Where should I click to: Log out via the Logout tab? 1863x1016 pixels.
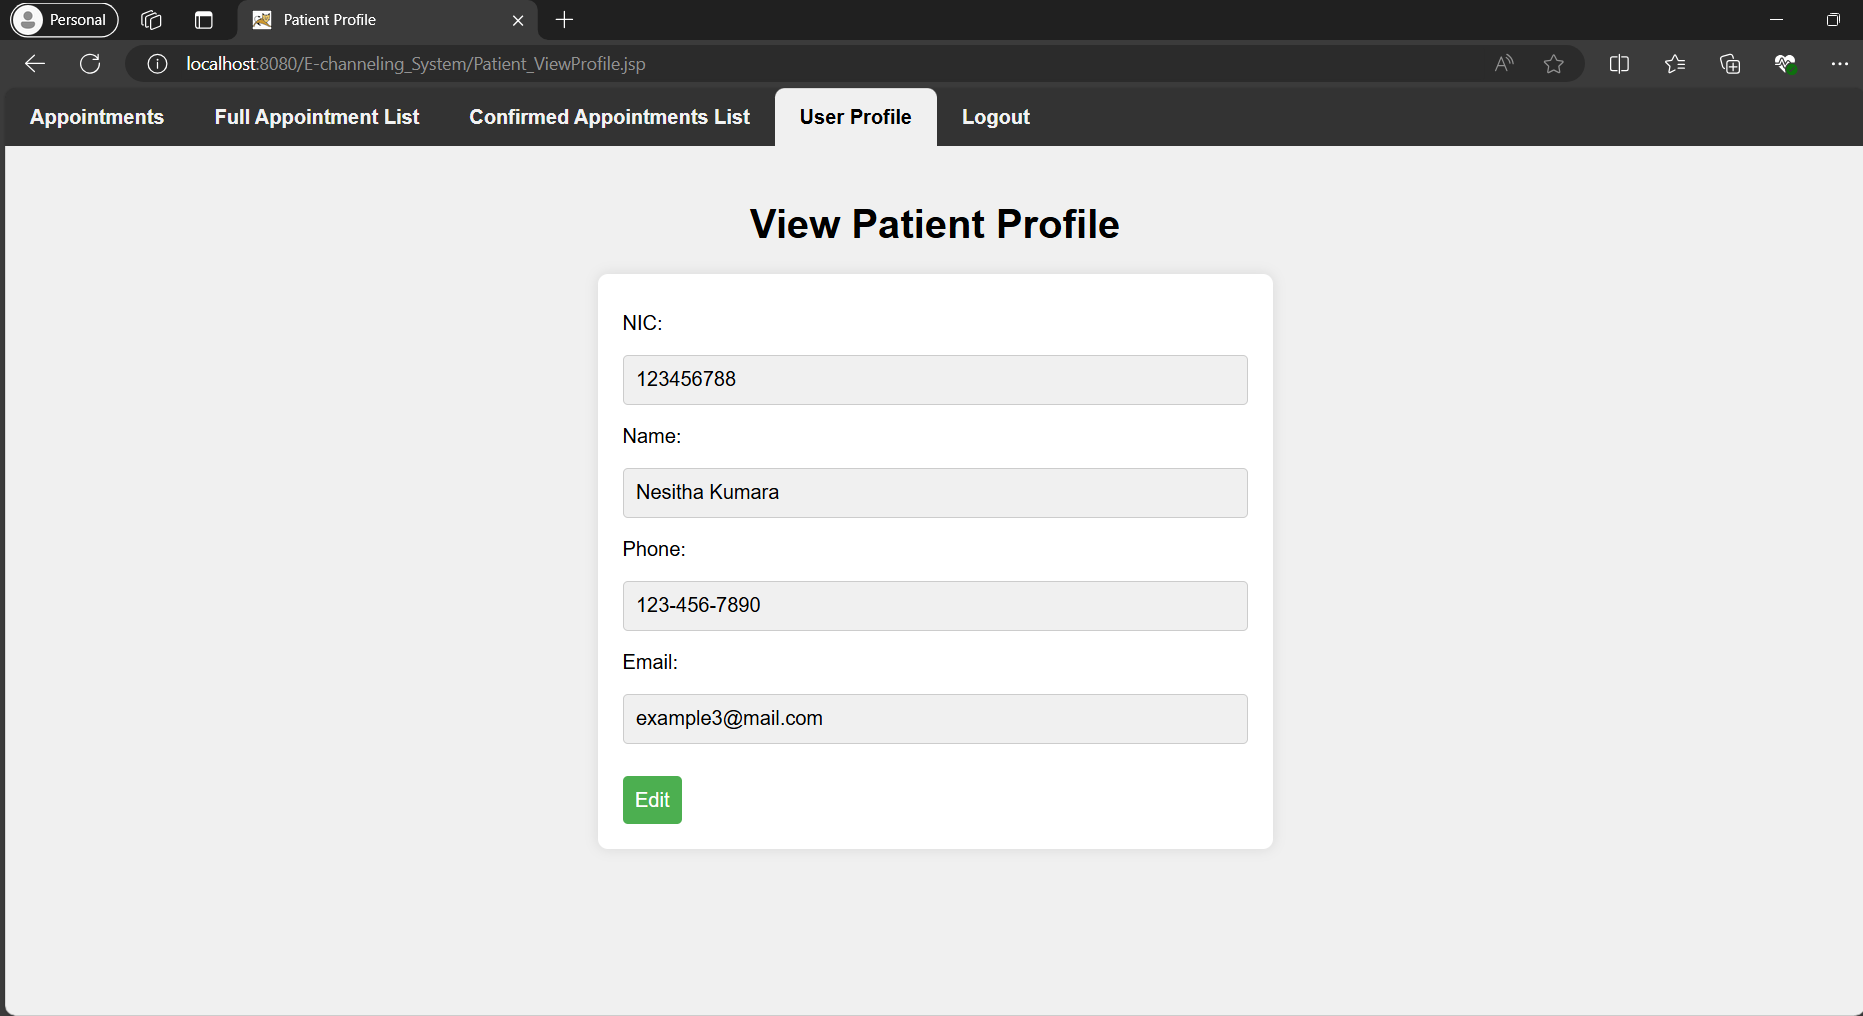[995, 117]
